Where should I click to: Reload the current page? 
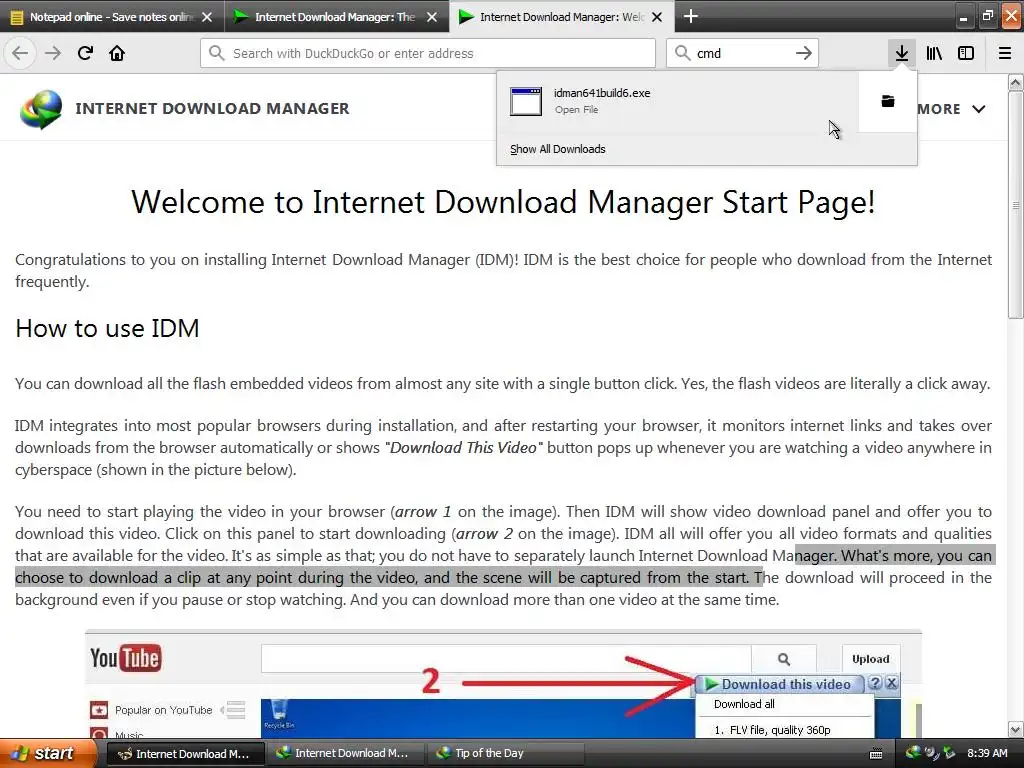click(85, 53)
